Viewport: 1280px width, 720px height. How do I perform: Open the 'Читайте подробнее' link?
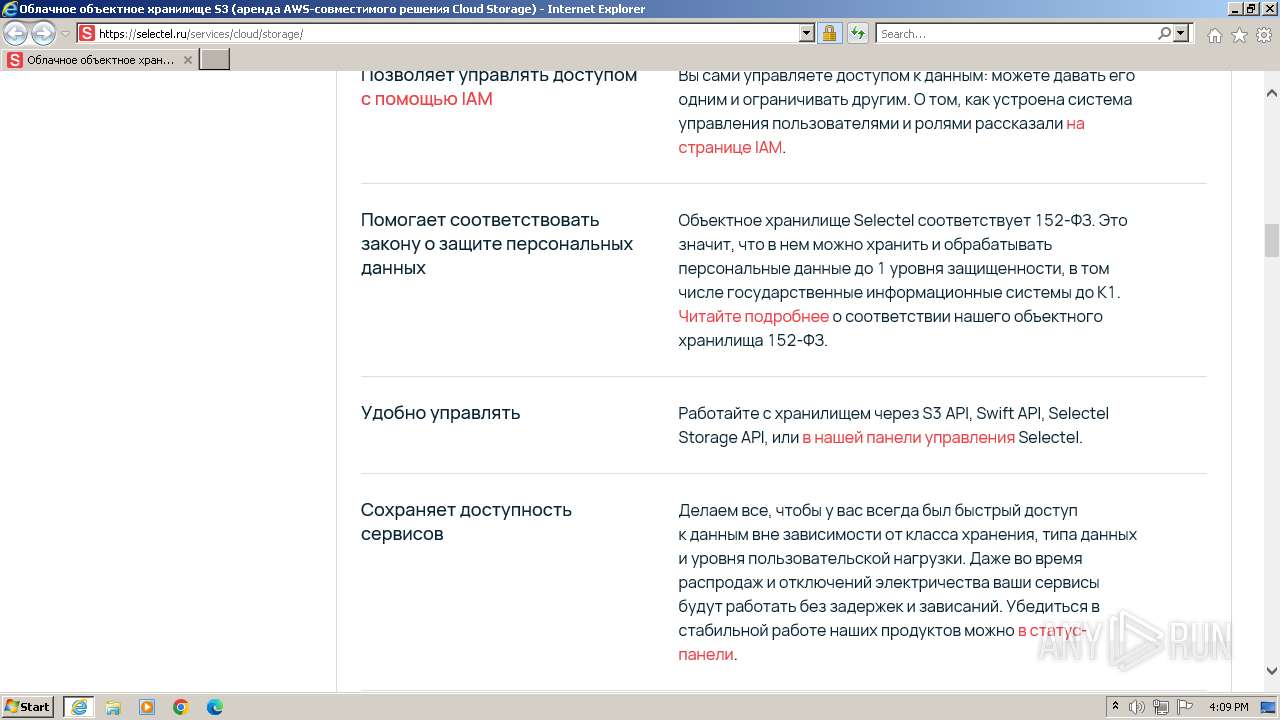(x=753, y=316)
